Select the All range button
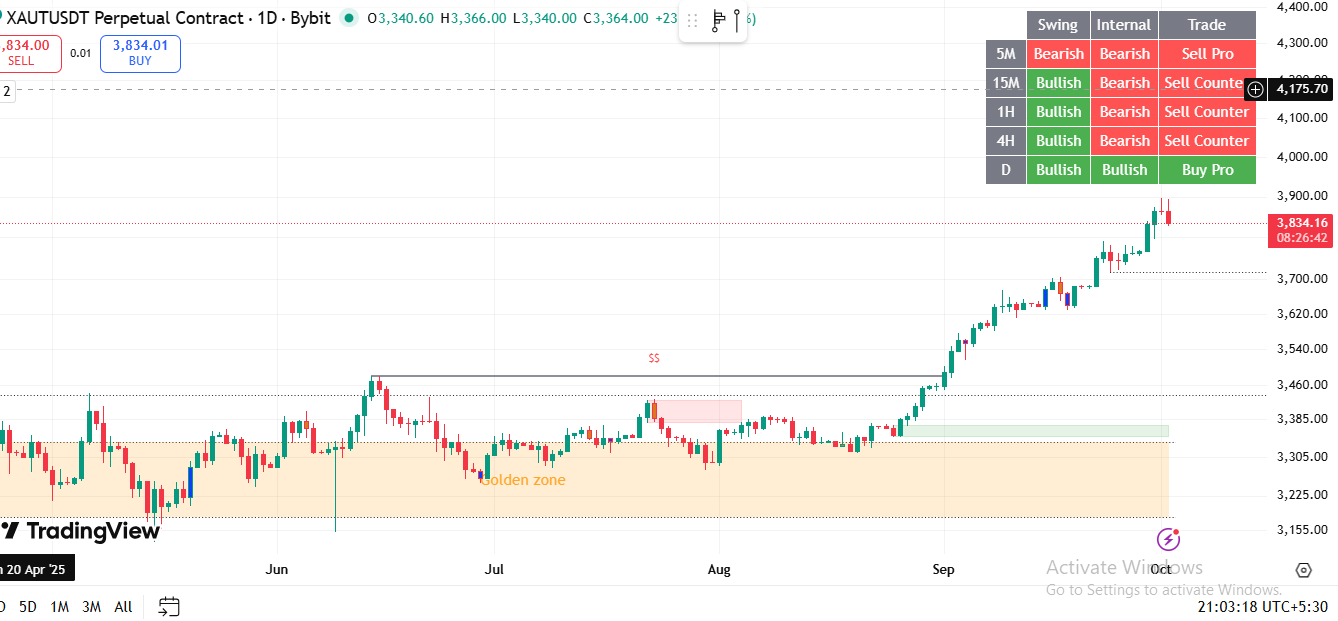The width and height of the screenshot is (1338, 621). tap(123, 607)
